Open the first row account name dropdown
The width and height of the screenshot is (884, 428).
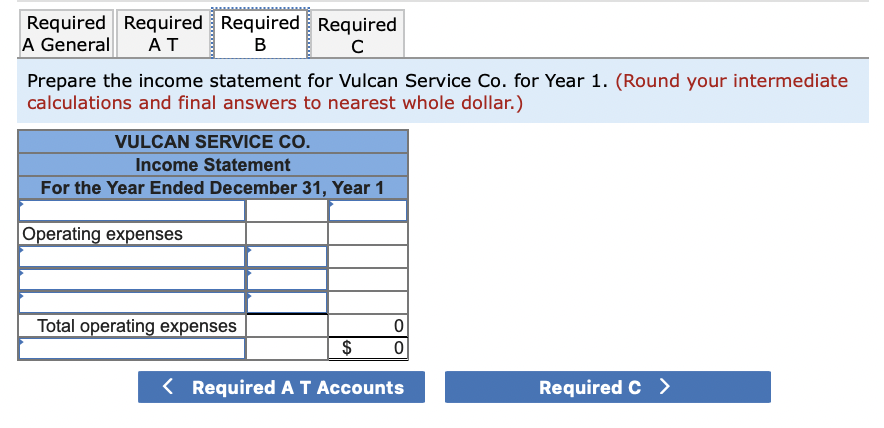pos(132,211)
